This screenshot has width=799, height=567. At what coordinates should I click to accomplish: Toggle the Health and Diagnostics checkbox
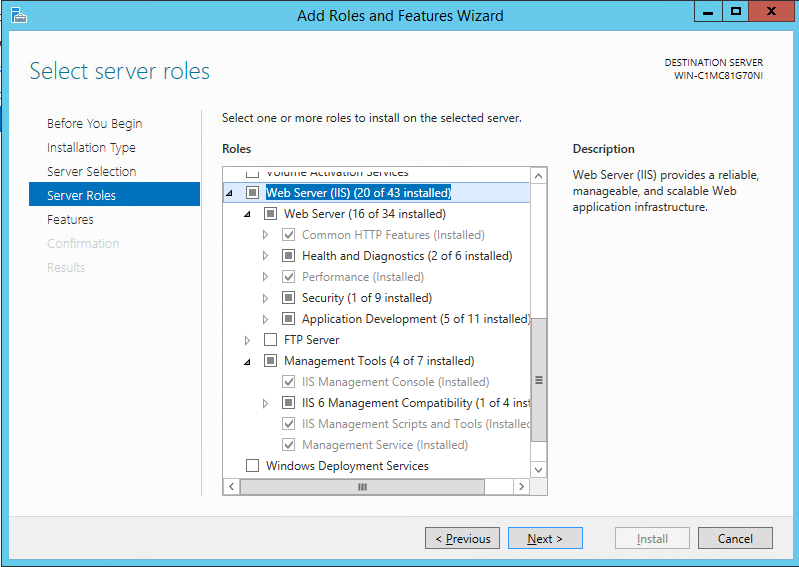[x=288, y=255]
